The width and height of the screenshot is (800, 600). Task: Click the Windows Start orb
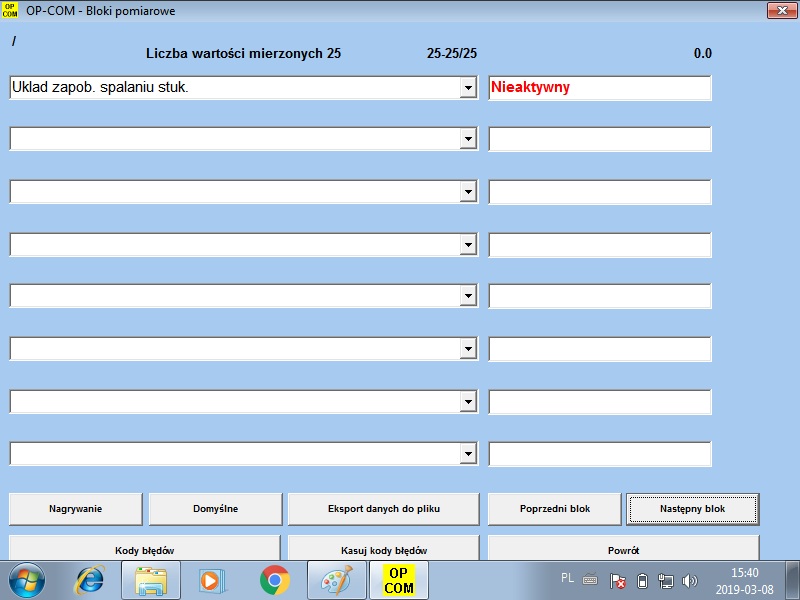pyautogui.click(x=27, y=580)
